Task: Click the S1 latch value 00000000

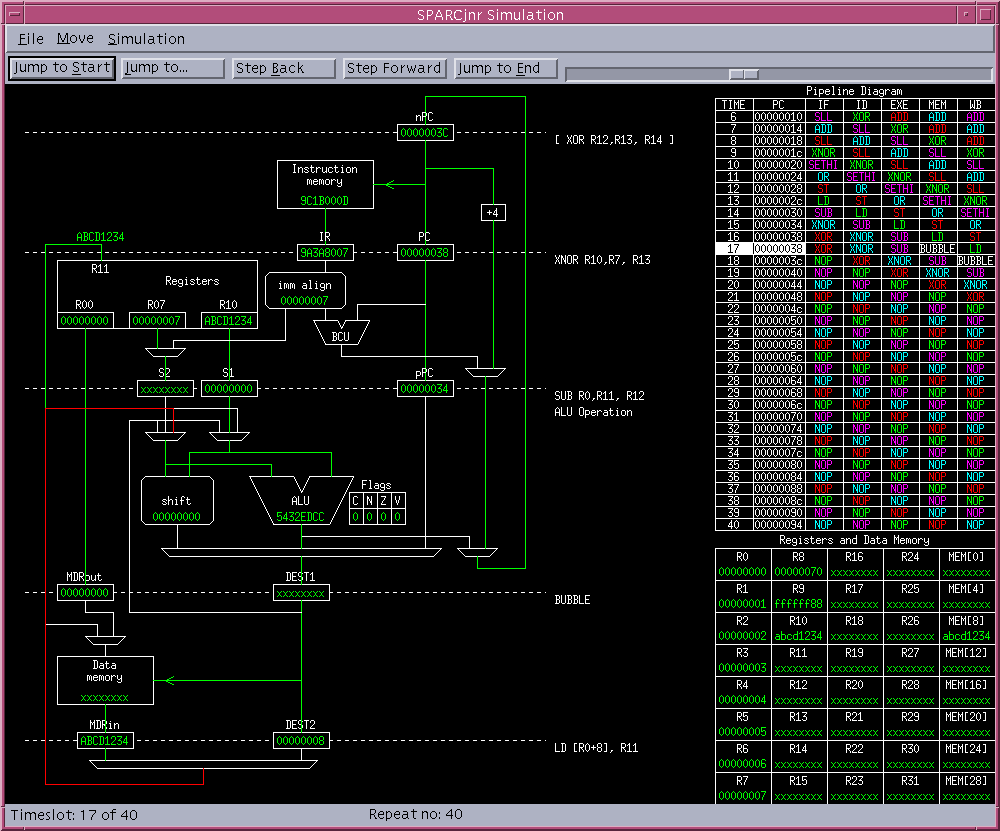Action: [x=229, y=389]
